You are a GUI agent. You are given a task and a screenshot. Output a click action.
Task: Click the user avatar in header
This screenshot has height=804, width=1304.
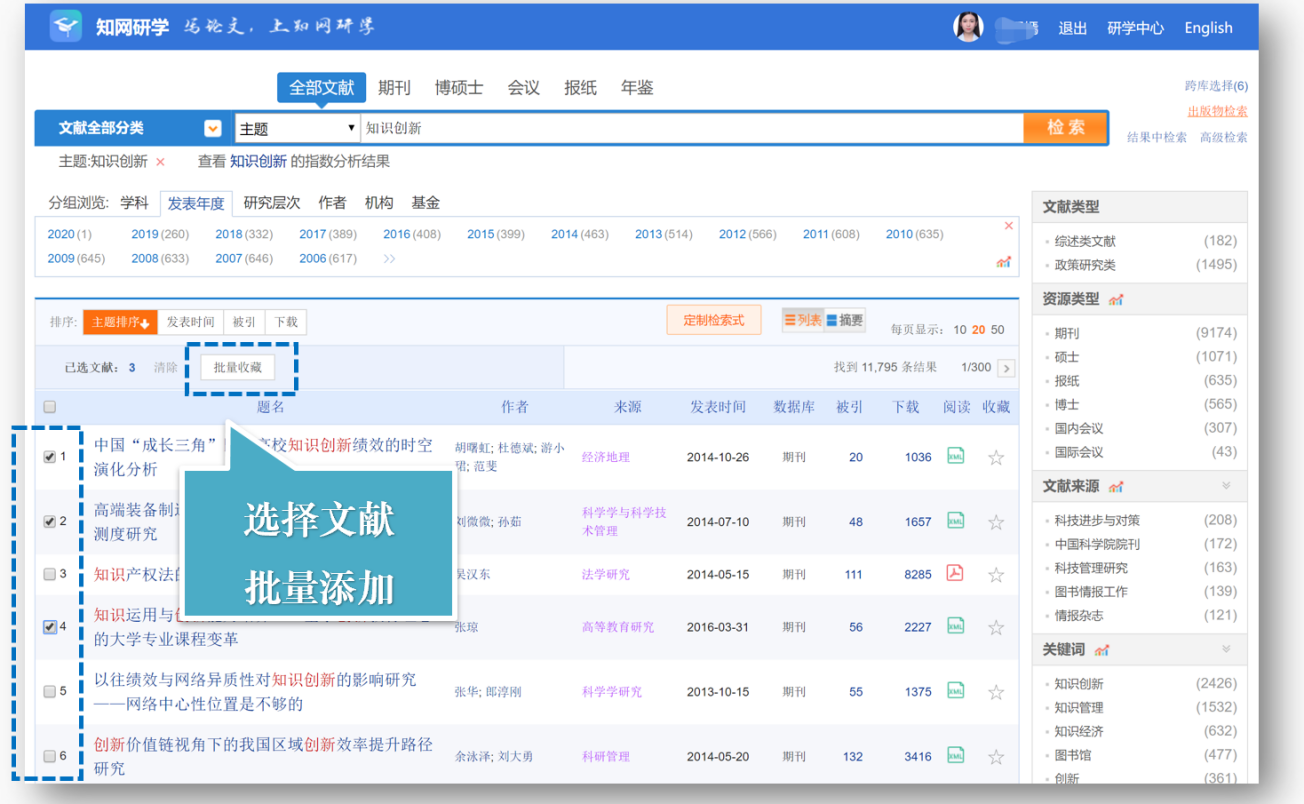(x=968, y=27)
